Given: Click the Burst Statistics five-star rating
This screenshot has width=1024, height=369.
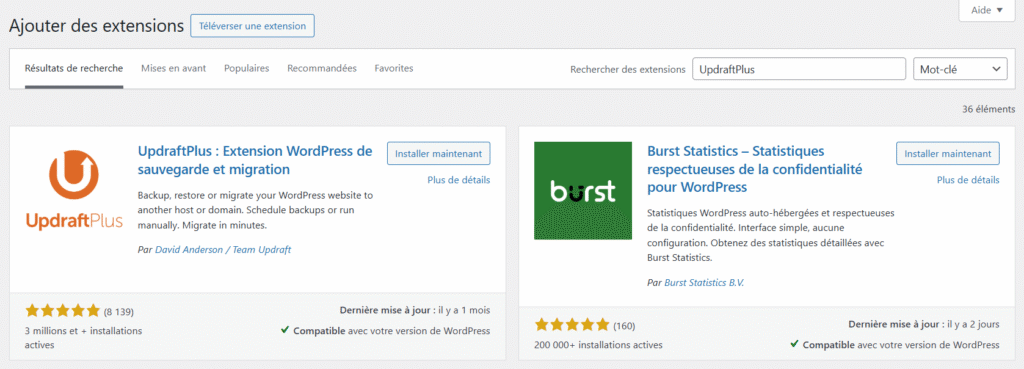Looking at the screenshot, I should pyautogui.click(x=572, y=325).
